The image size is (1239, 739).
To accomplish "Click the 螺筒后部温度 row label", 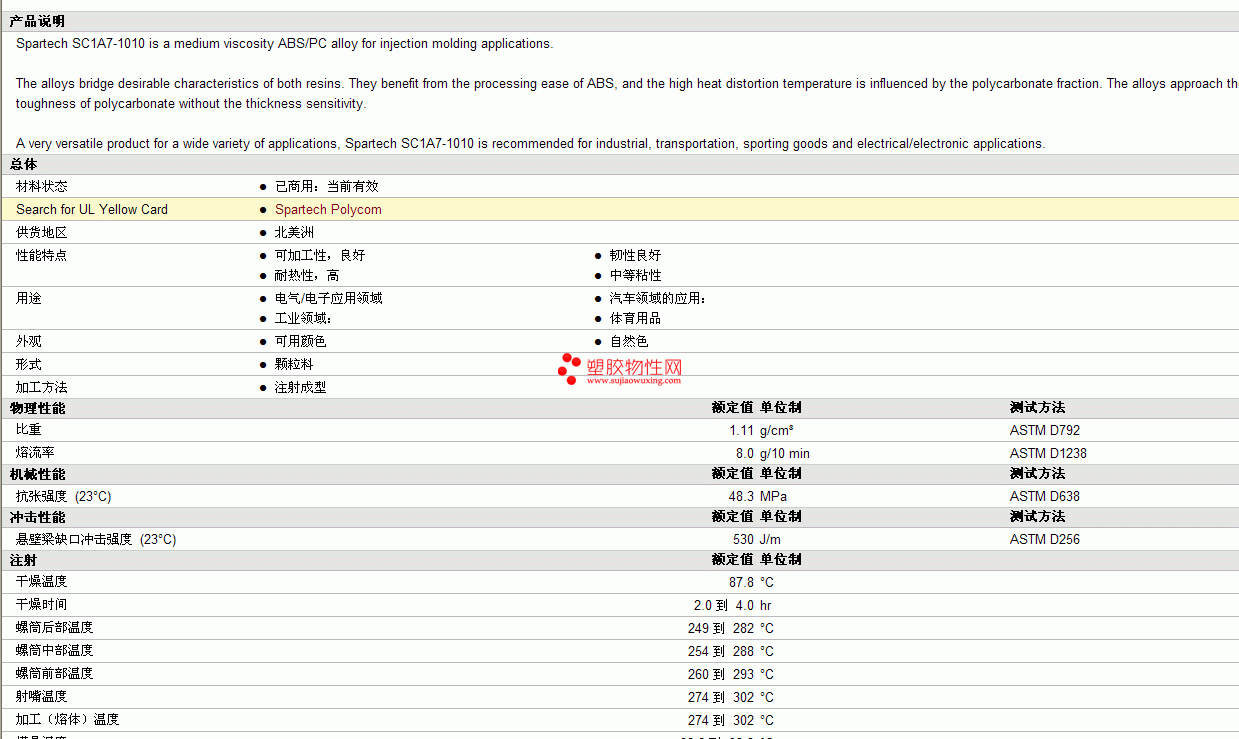I will 55,627.
